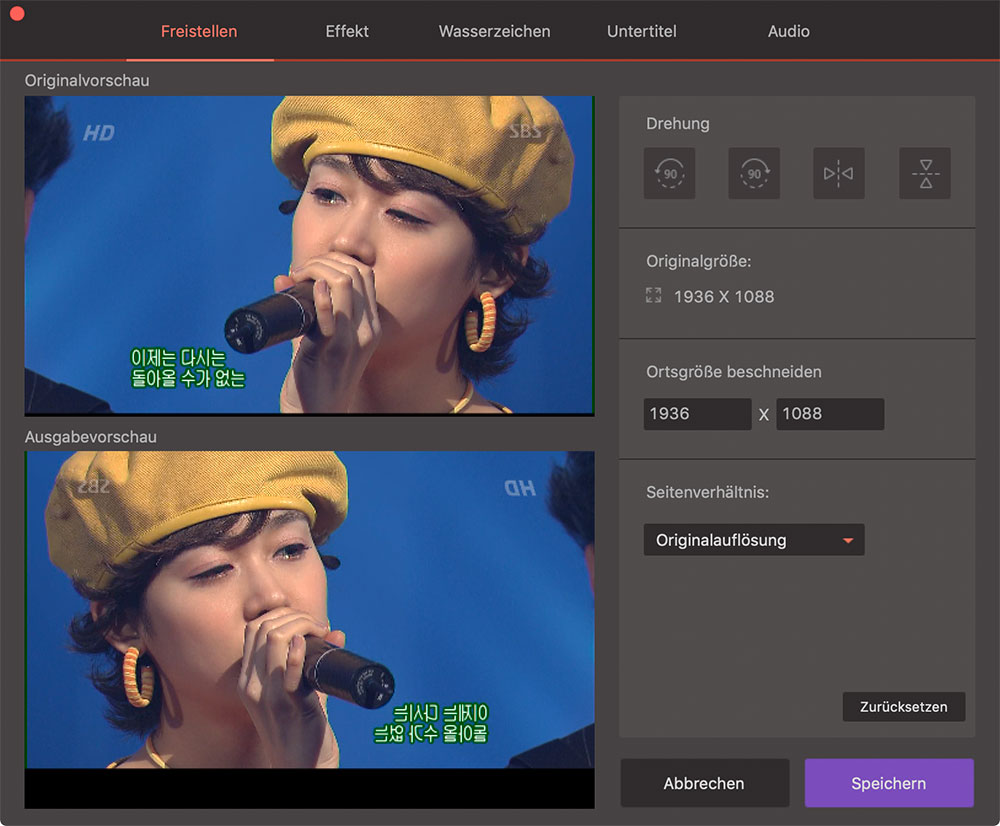Viewport: 1000px width, 826px height.
Task: Close the window with red button
Action: (17, 13)
